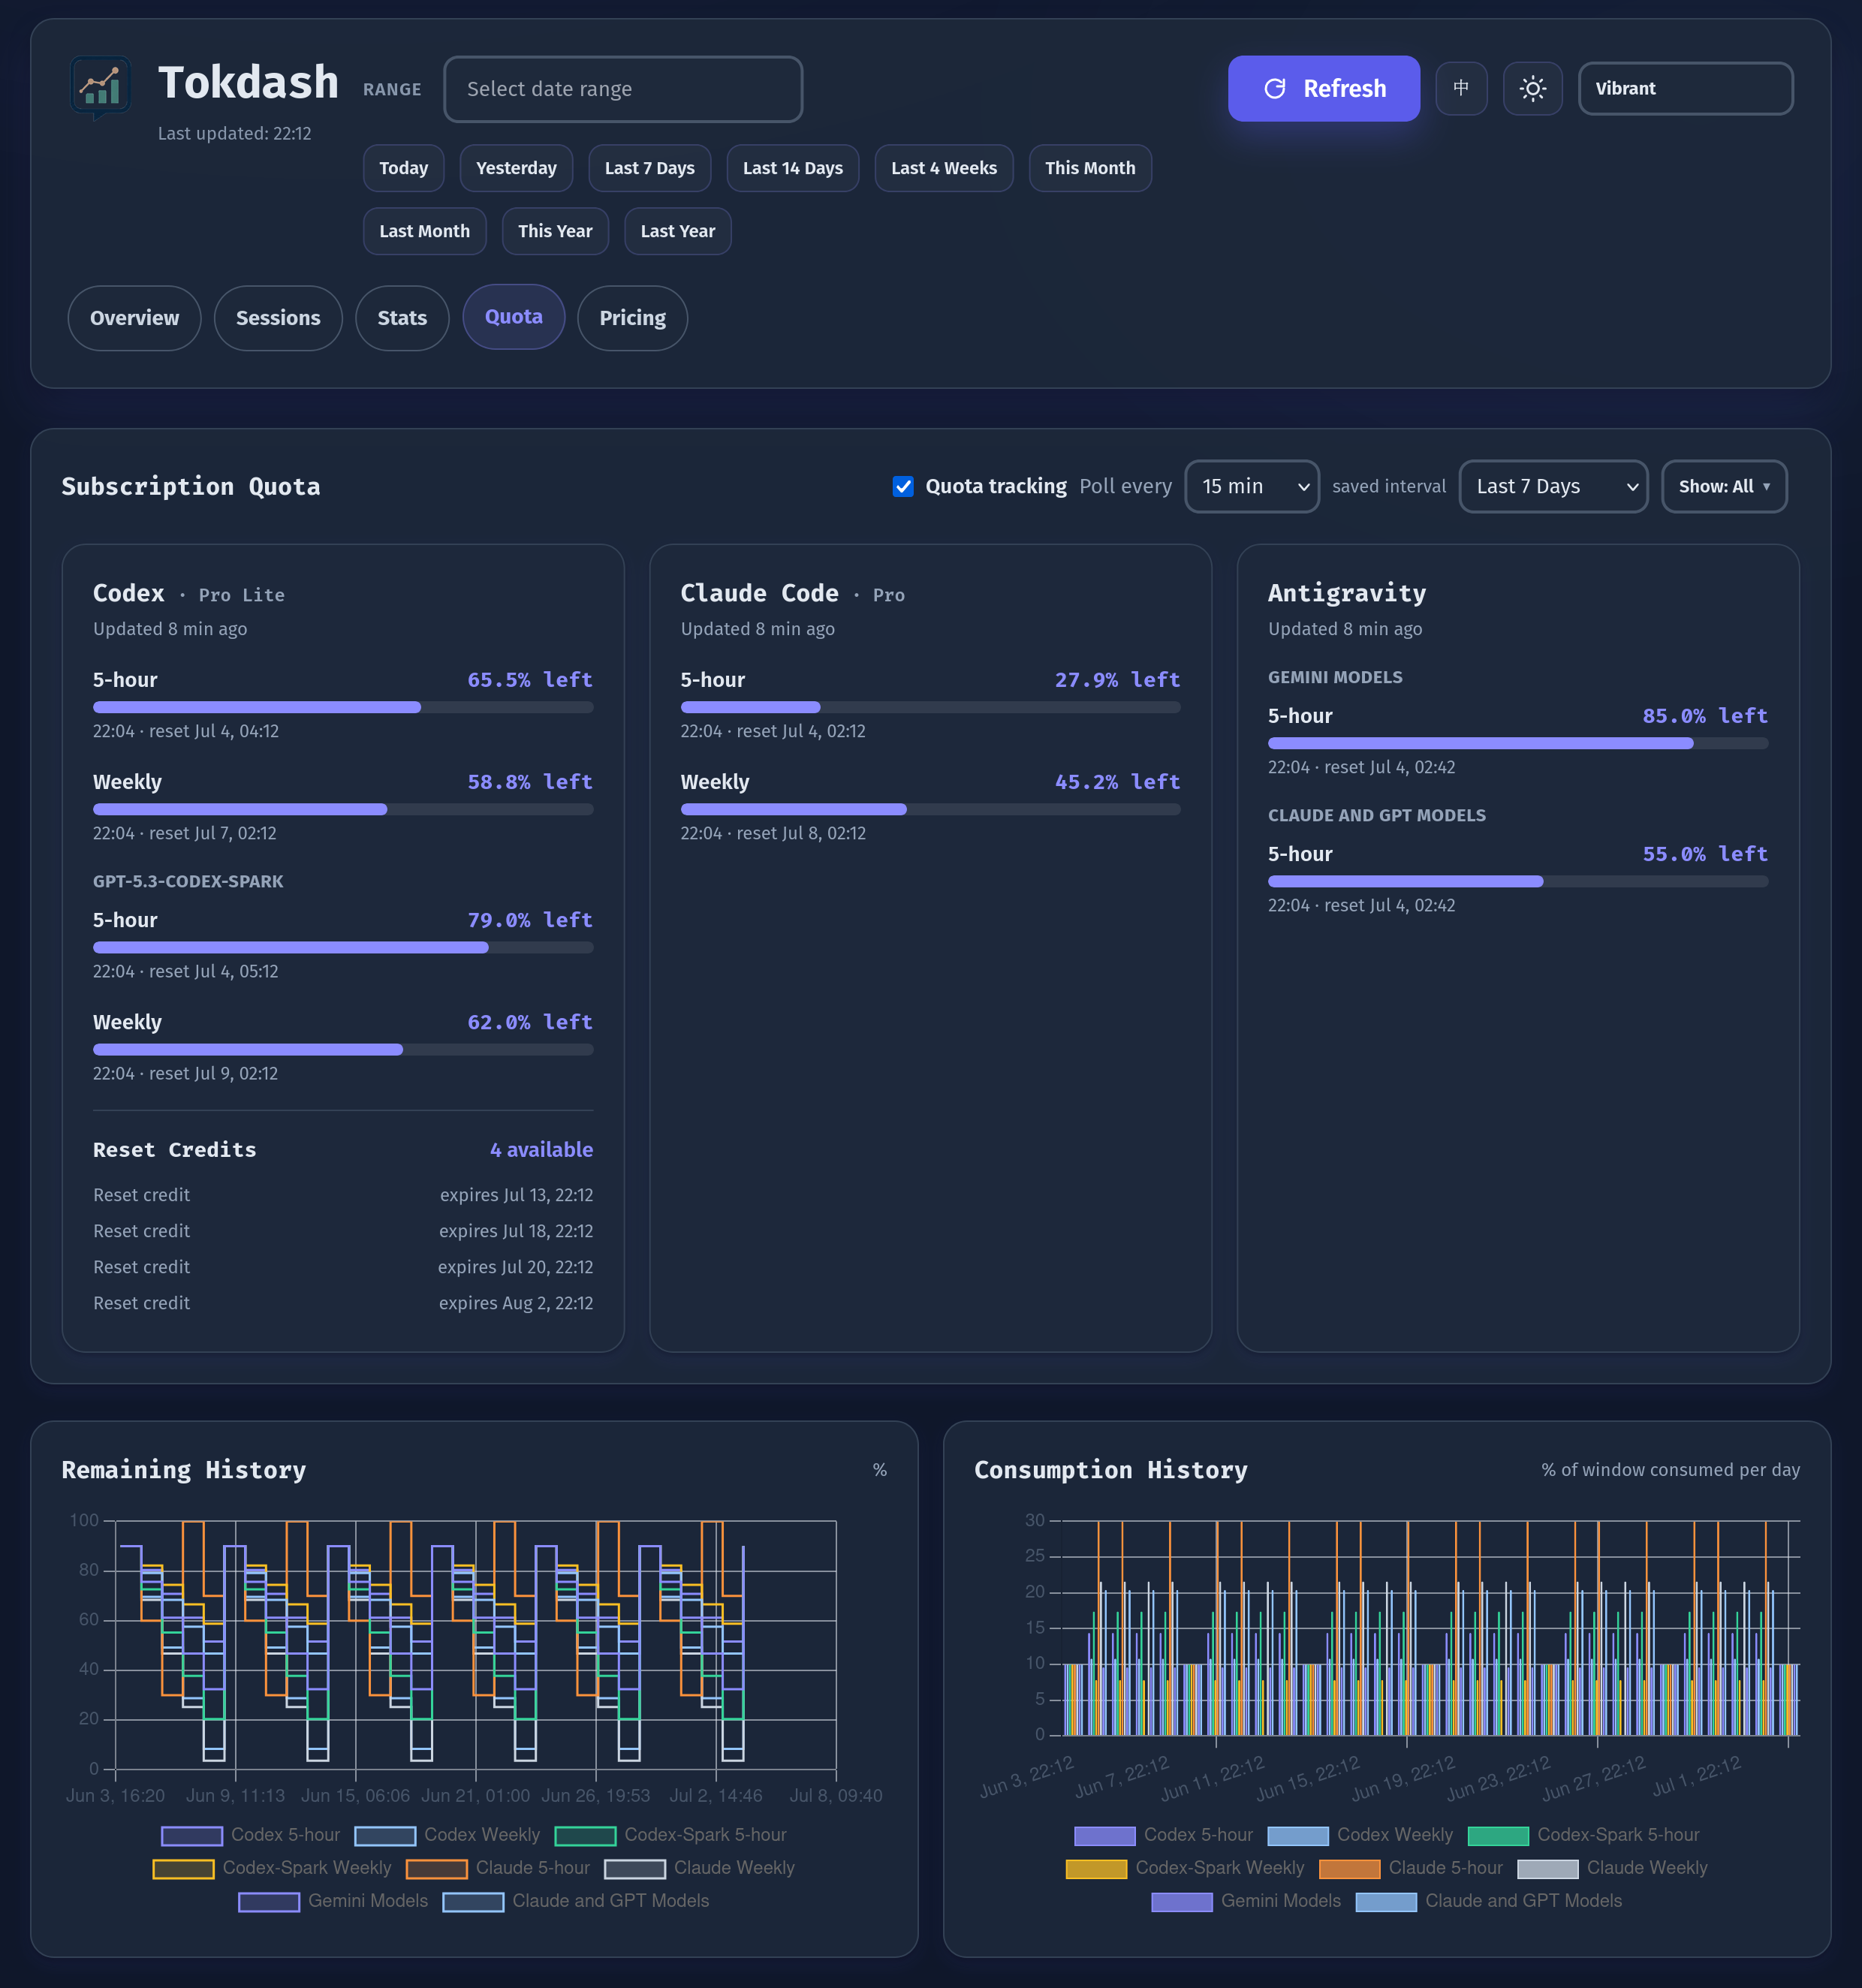Screen dimensions: 1862x1988
Task: Select the This Month preset
Action: 1090,168
